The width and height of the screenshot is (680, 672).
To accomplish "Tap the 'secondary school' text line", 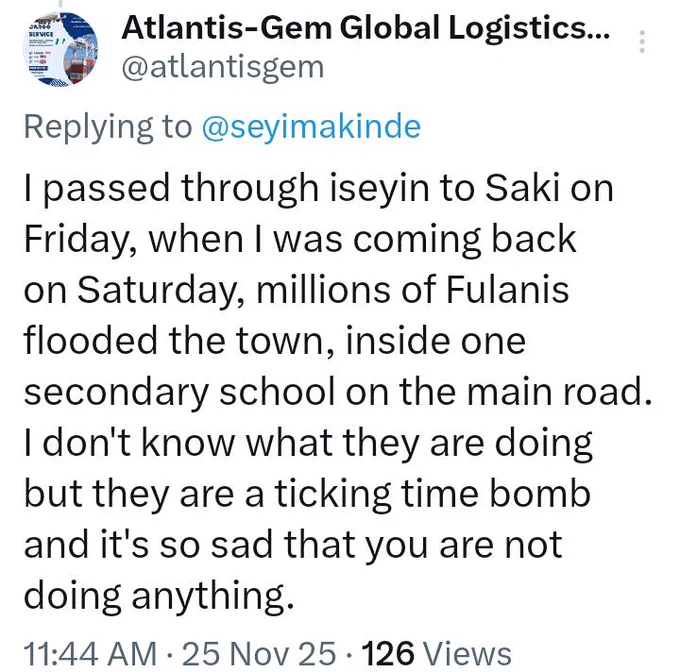I will [x=338, y=392].
